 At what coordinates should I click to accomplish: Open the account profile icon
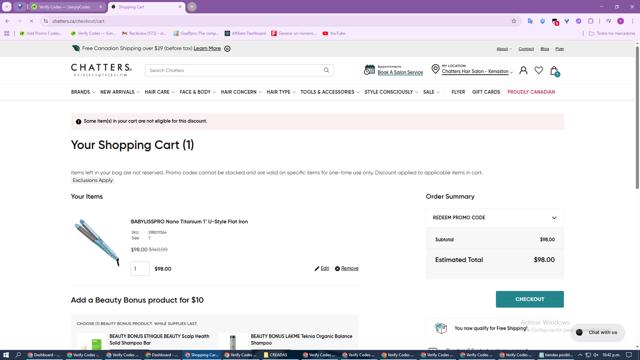point(523,70)
